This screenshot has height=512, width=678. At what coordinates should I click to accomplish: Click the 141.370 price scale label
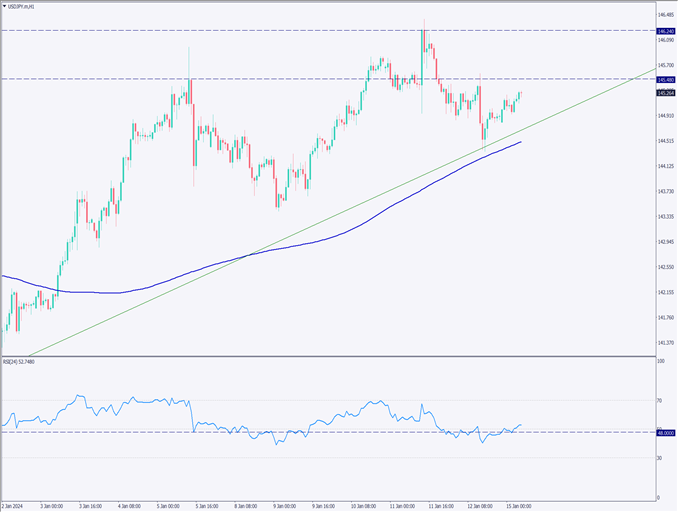pos(664,343)
